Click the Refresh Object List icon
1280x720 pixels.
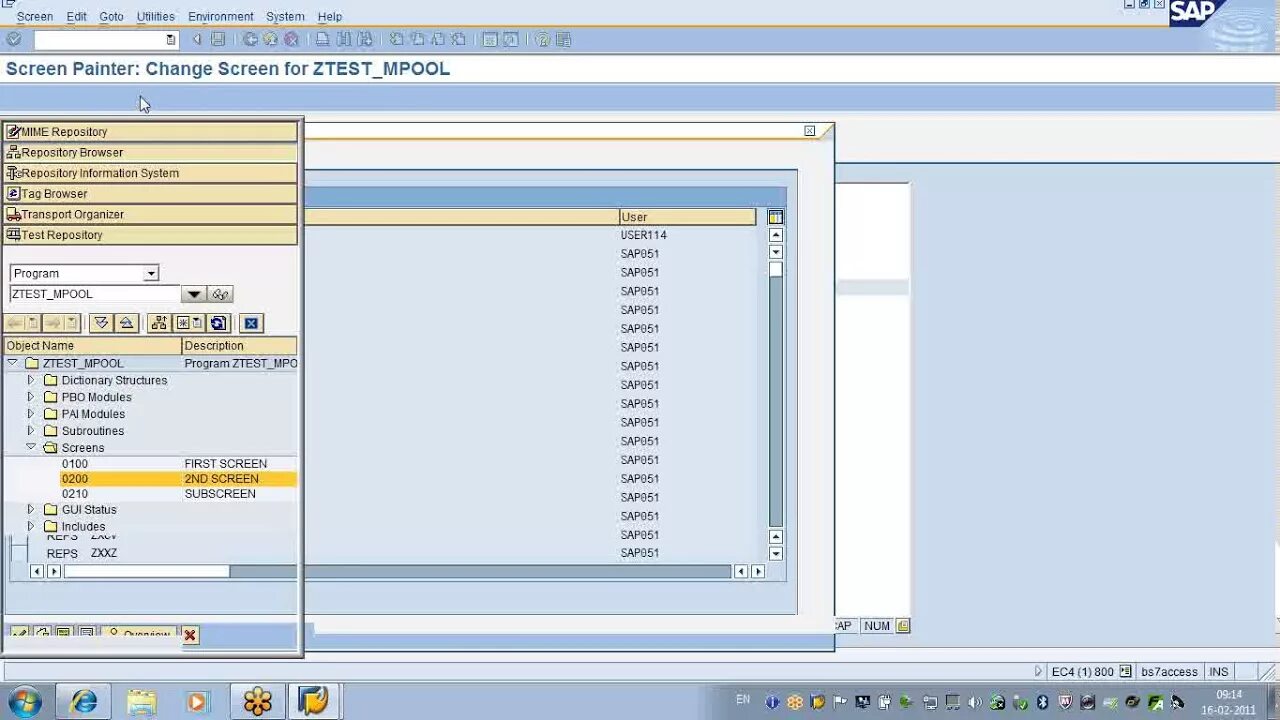coord(219,323)
